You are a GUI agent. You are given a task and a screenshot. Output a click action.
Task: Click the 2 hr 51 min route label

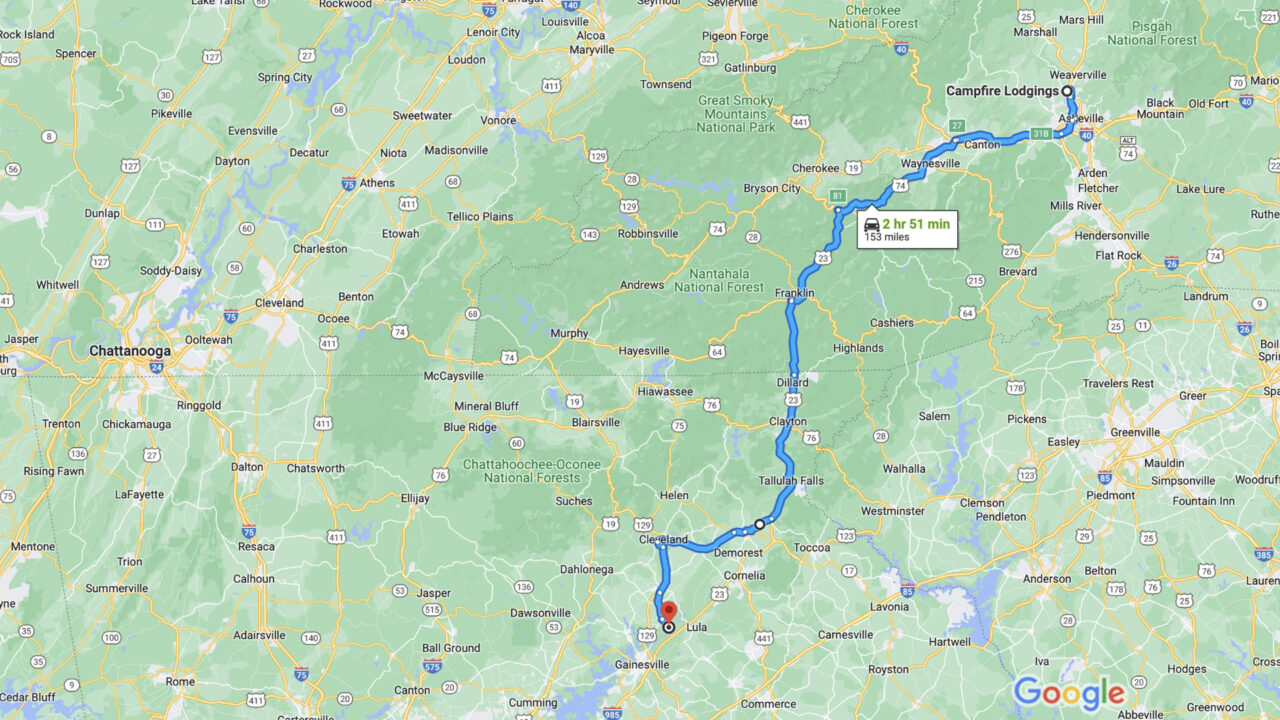click(916, 224)
